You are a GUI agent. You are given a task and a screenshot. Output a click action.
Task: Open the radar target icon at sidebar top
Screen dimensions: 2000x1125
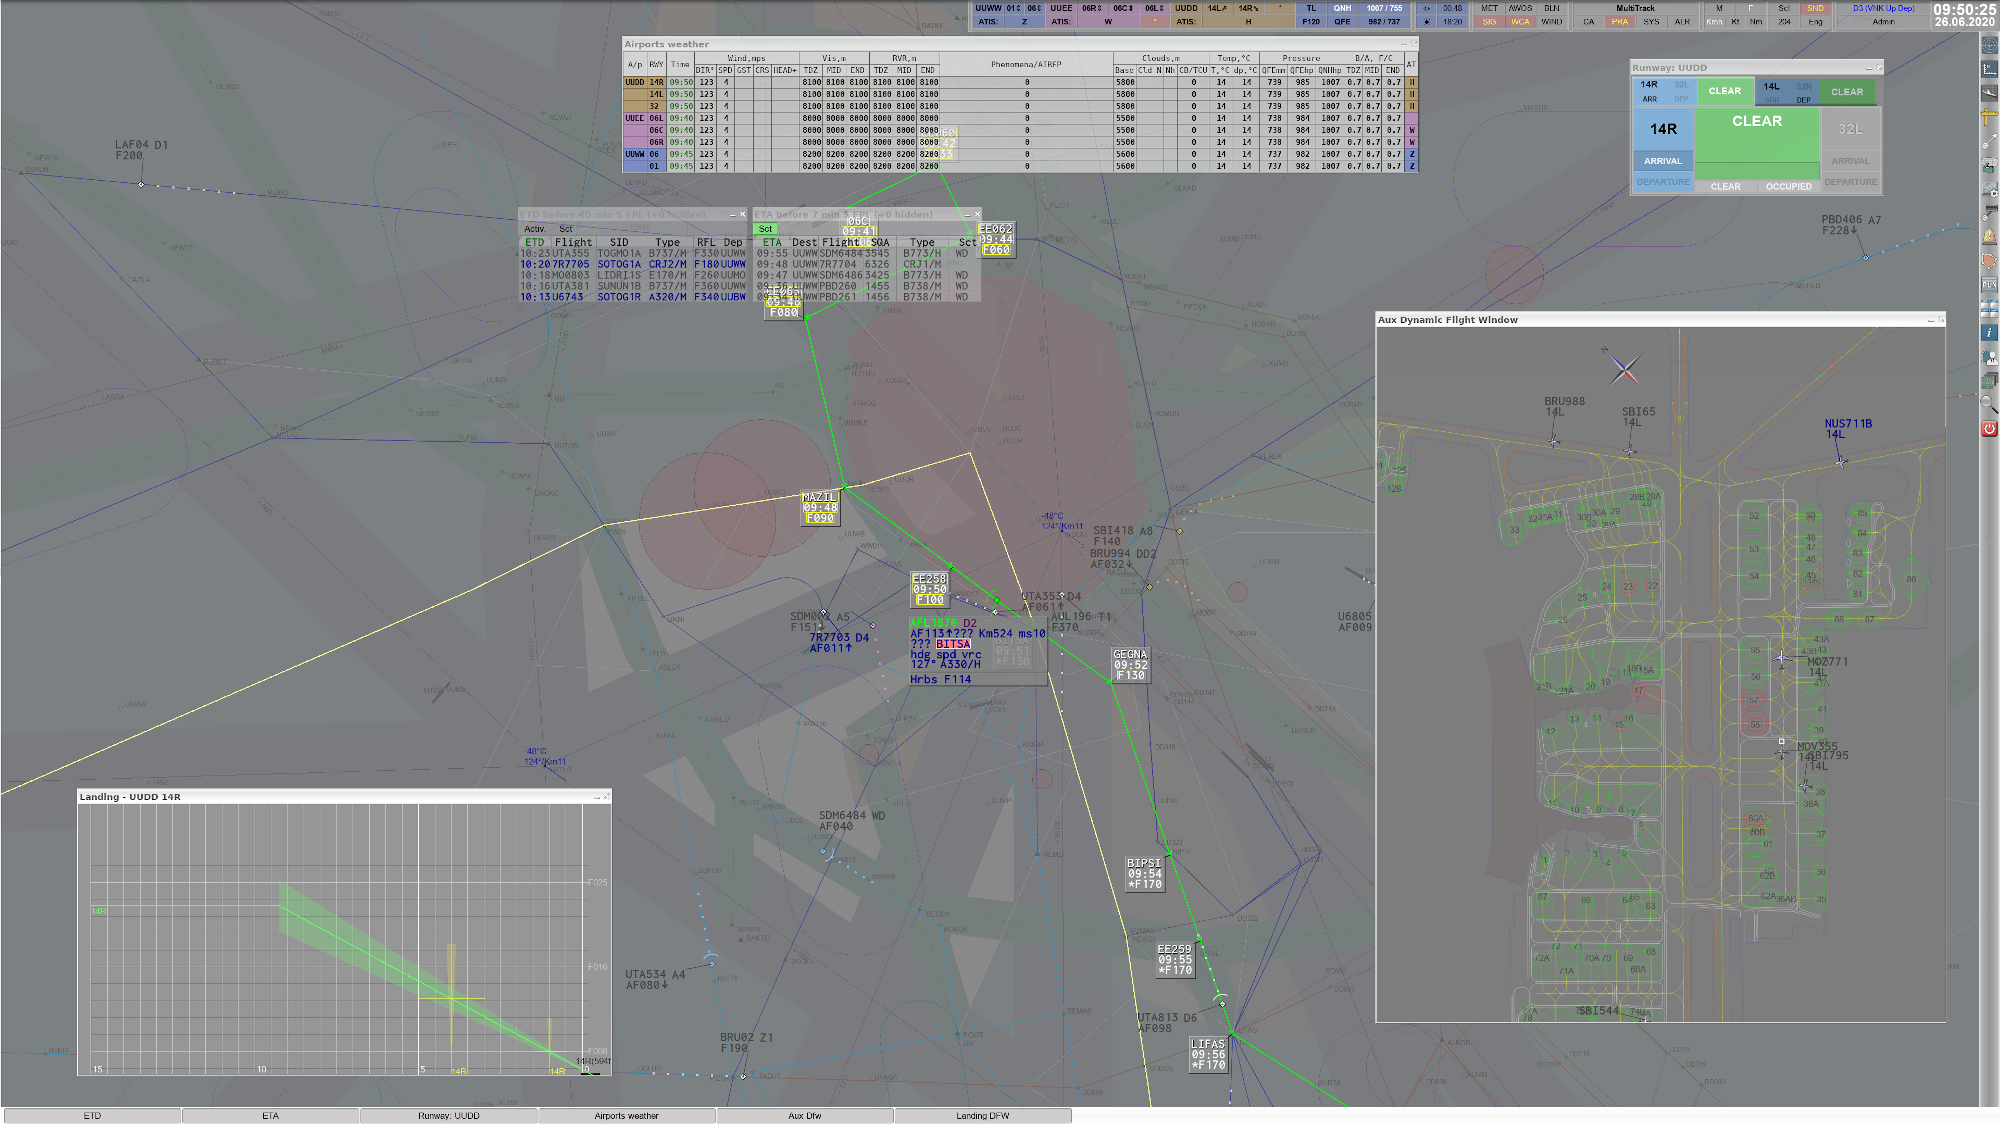coord(1989,46)
